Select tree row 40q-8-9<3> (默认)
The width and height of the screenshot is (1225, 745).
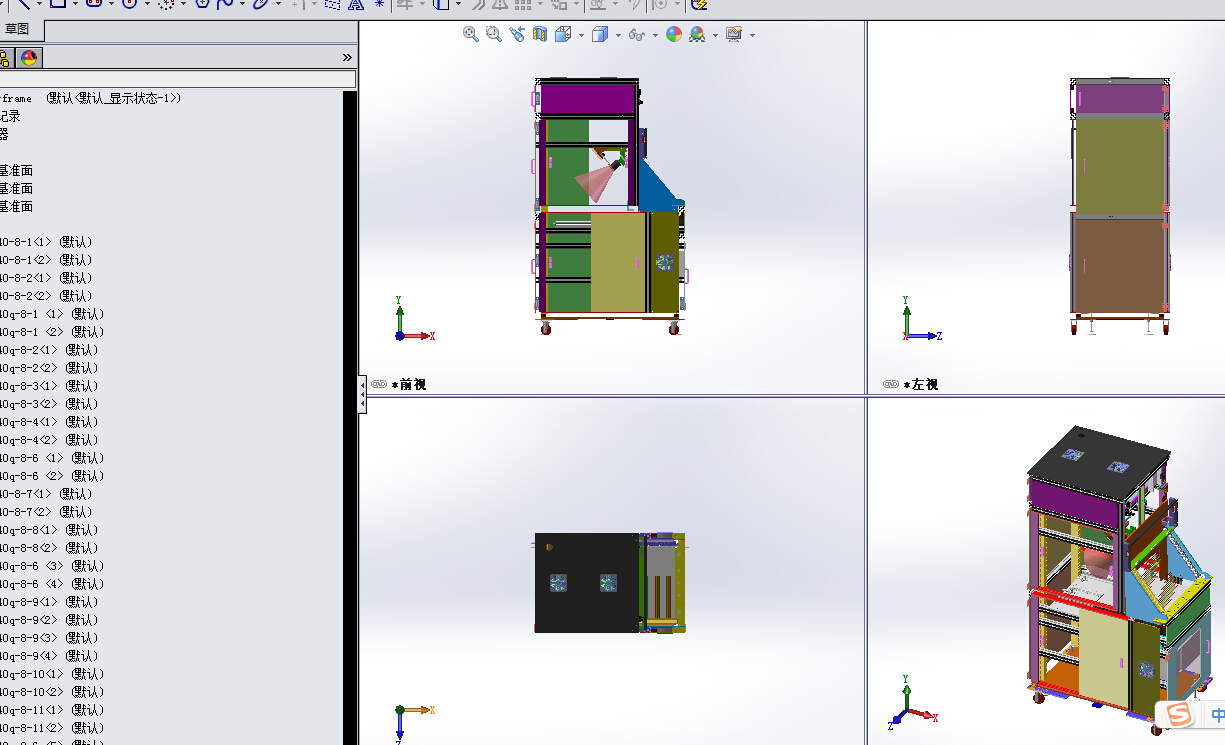(49, 638)
